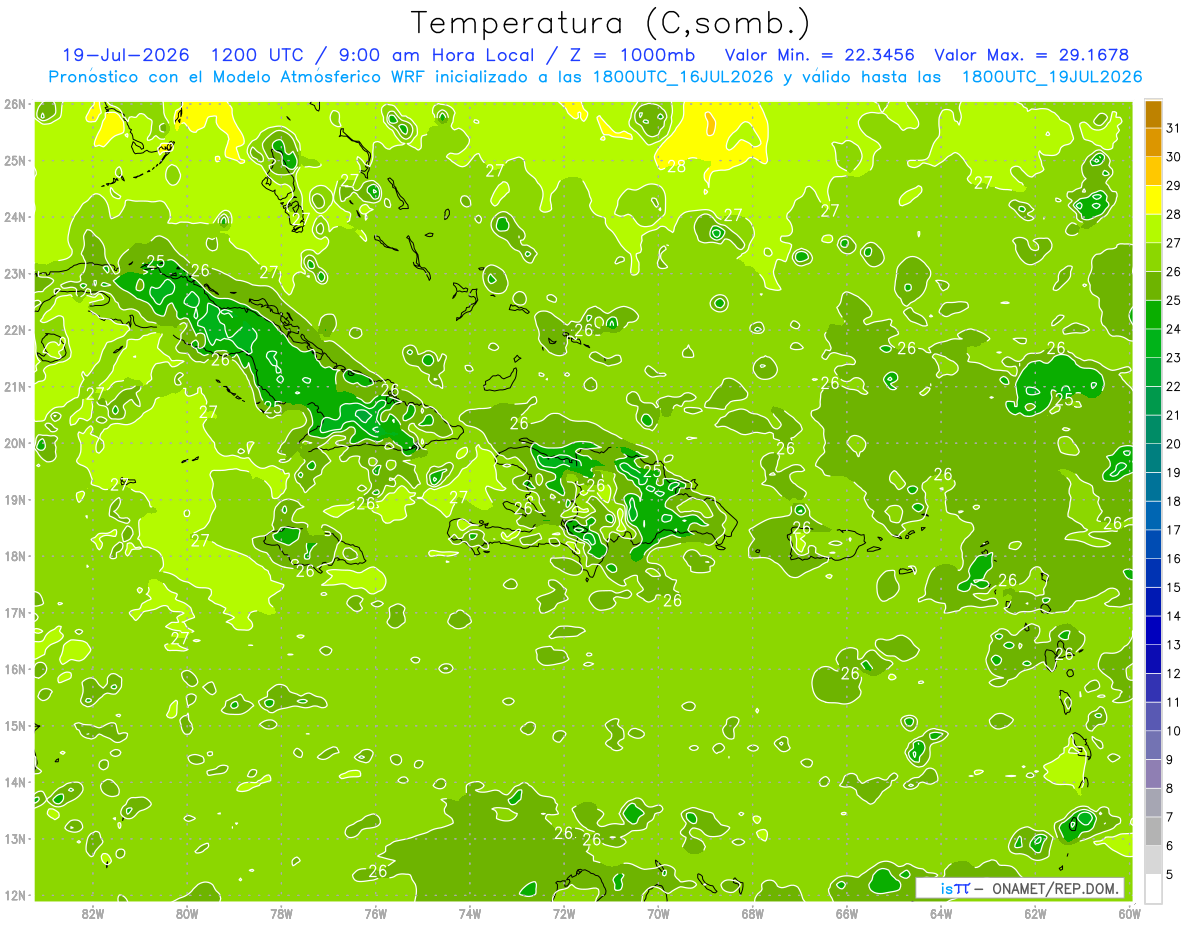Click longitude label '82W'
Viewport: 1200px width, 927px height.
[93, 912]
